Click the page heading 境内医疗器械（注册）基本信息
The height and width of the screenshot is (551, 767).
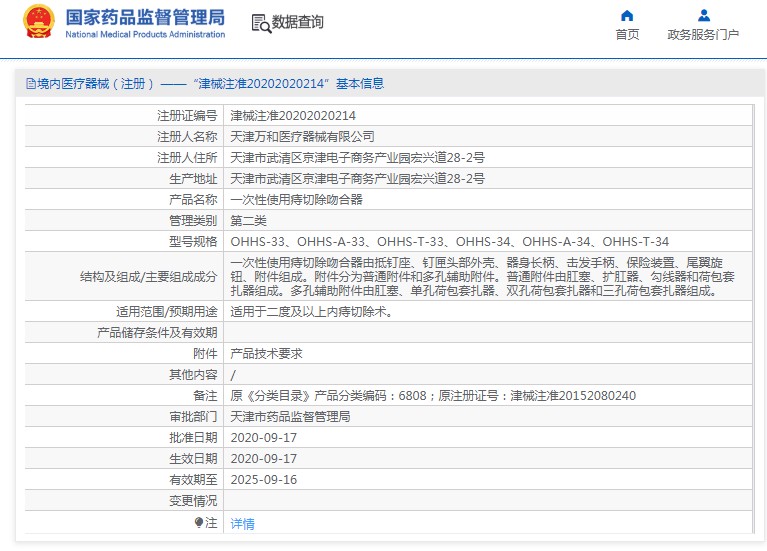click(210, 84)
